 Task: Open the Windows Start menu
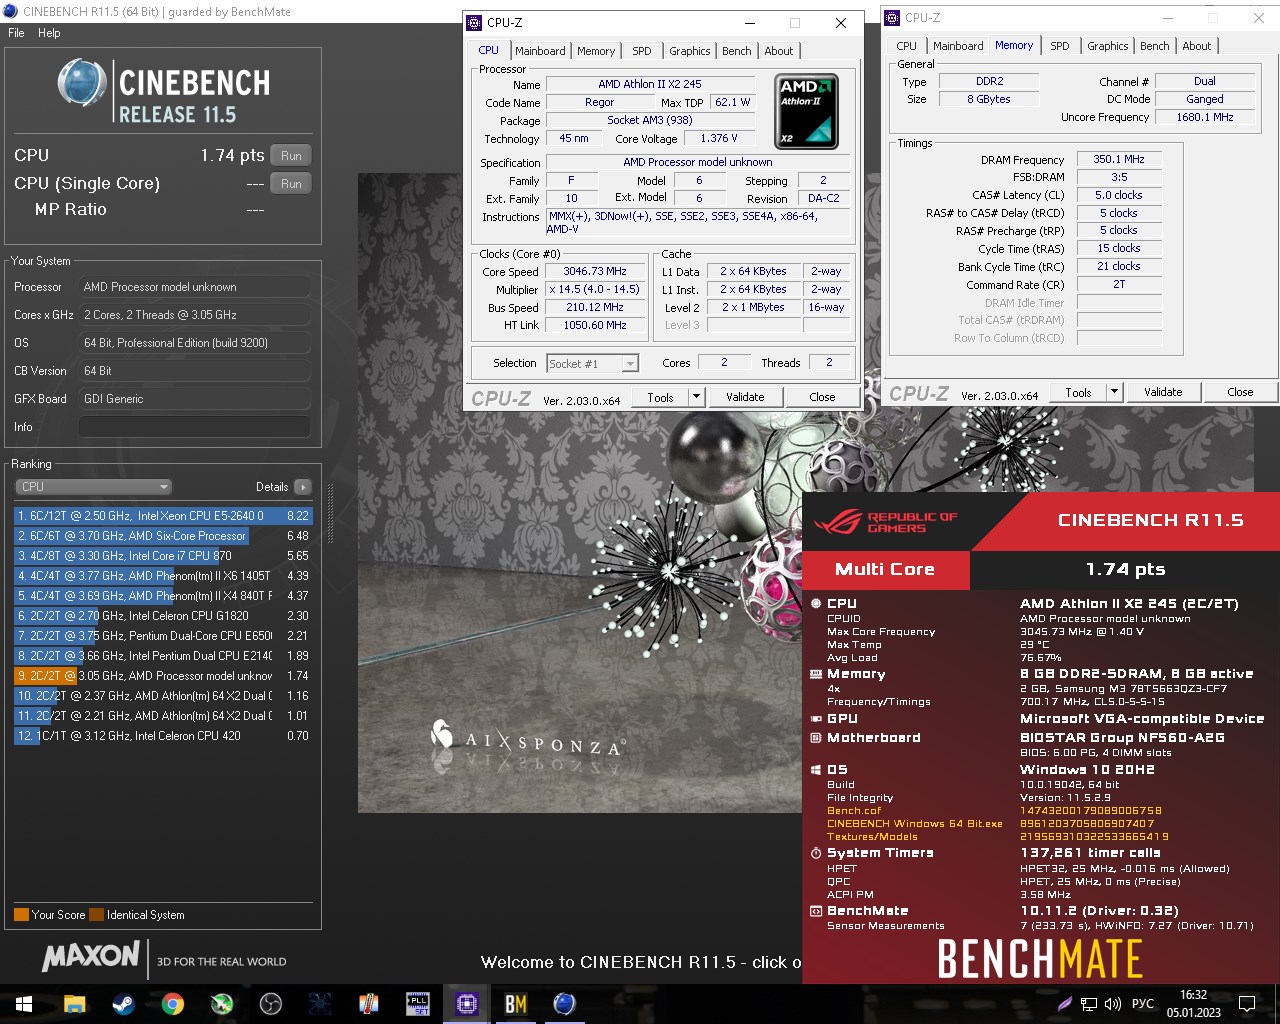coord(24,1003)
